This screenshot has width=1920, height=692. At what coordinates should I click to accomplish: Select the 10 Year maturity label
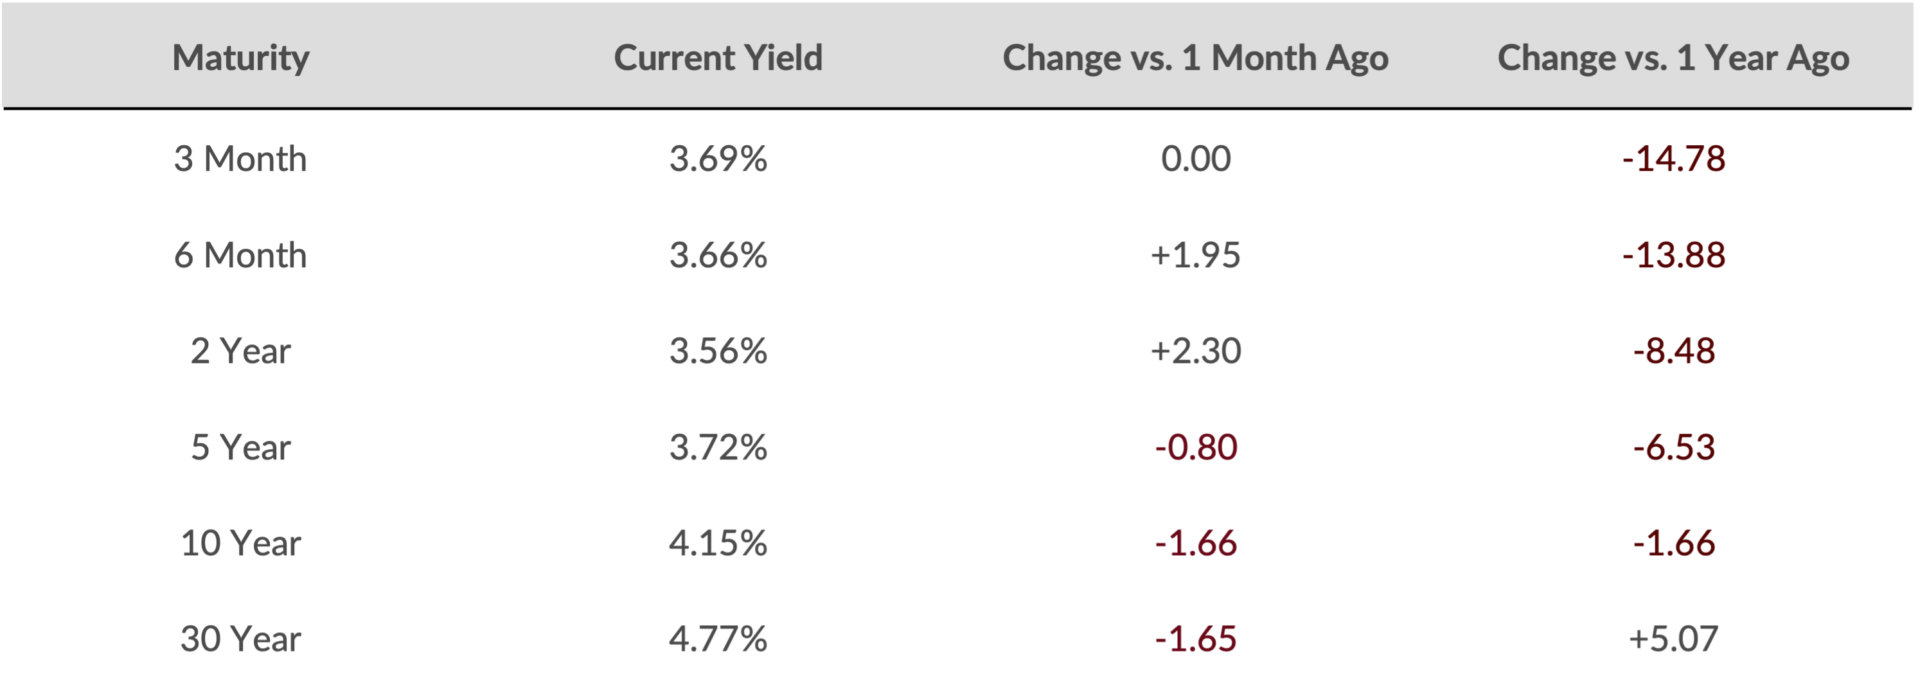tap(241, 543)
